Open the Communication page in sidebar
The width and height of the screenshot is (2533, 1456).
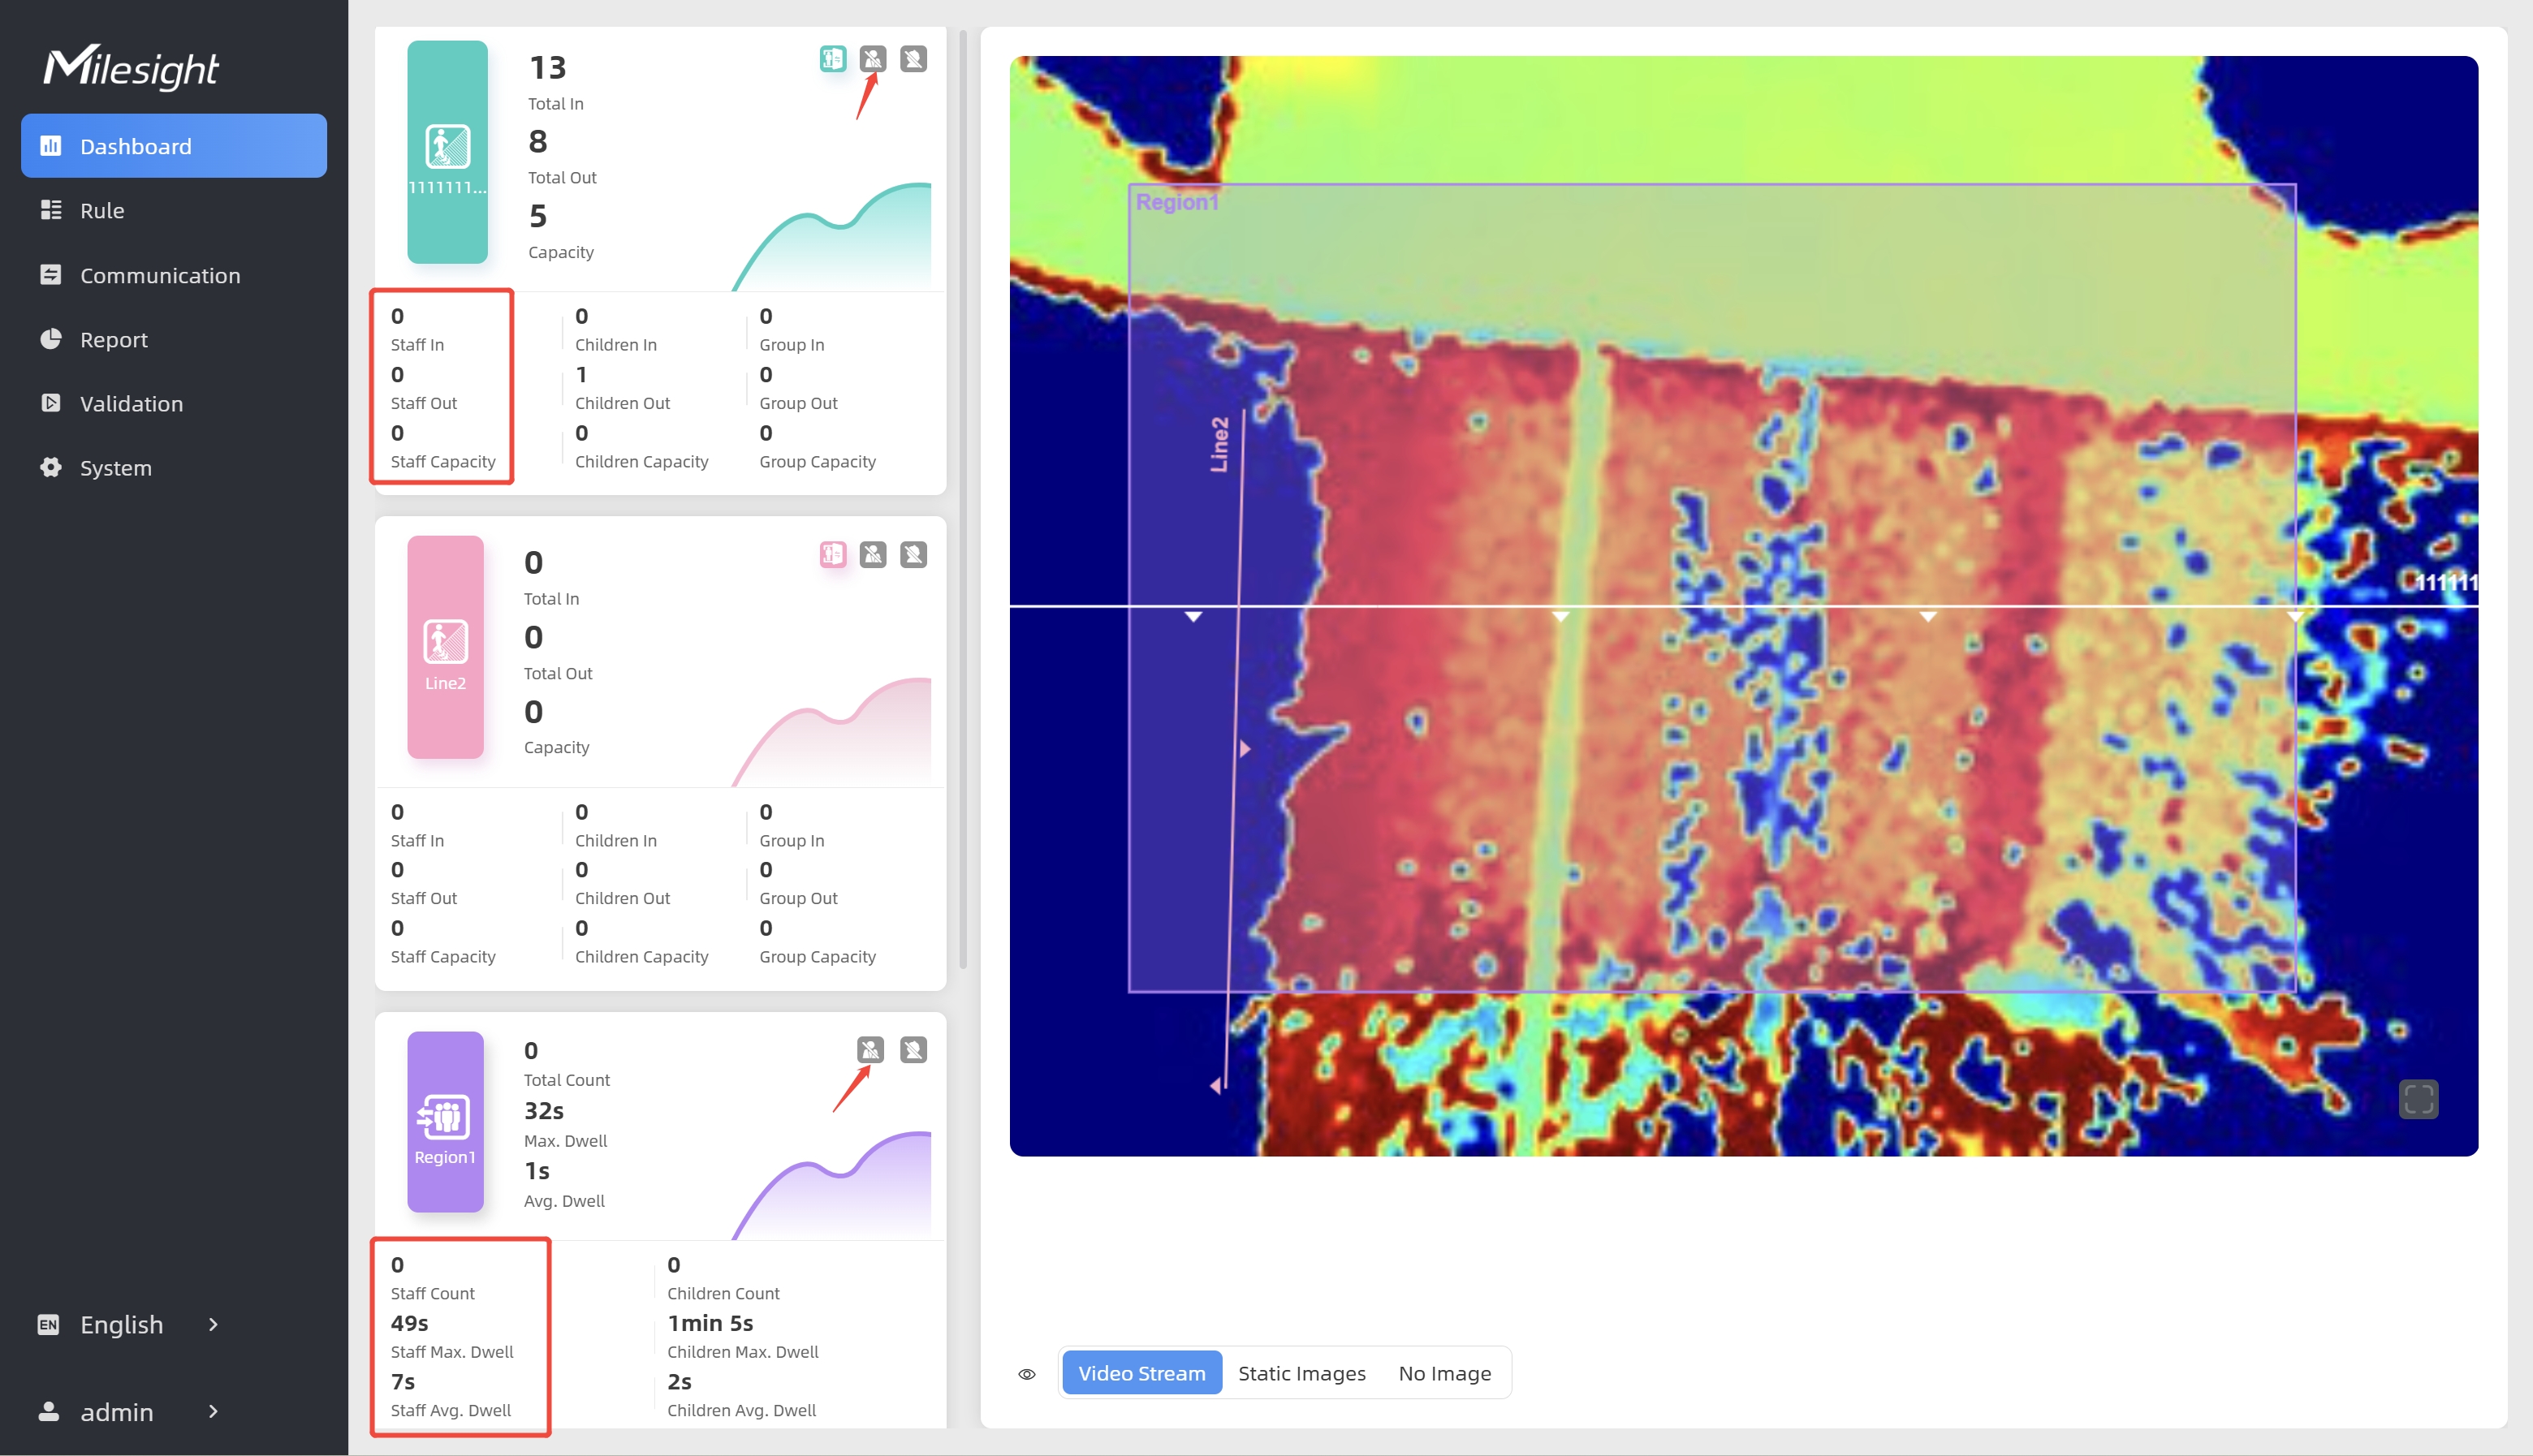160,275
